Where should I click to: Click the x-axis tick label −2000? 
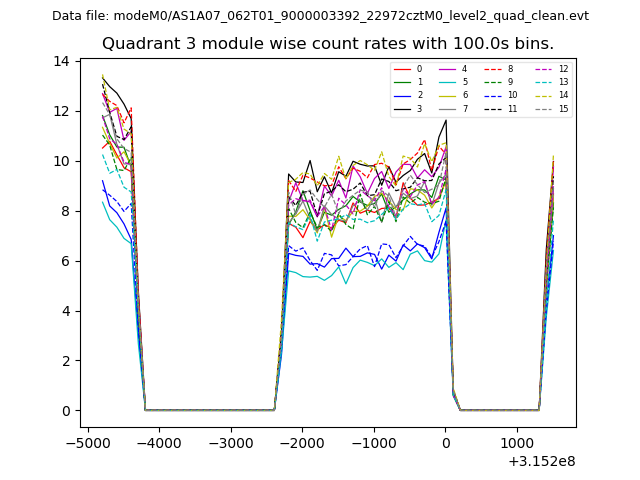click(302, 442)
